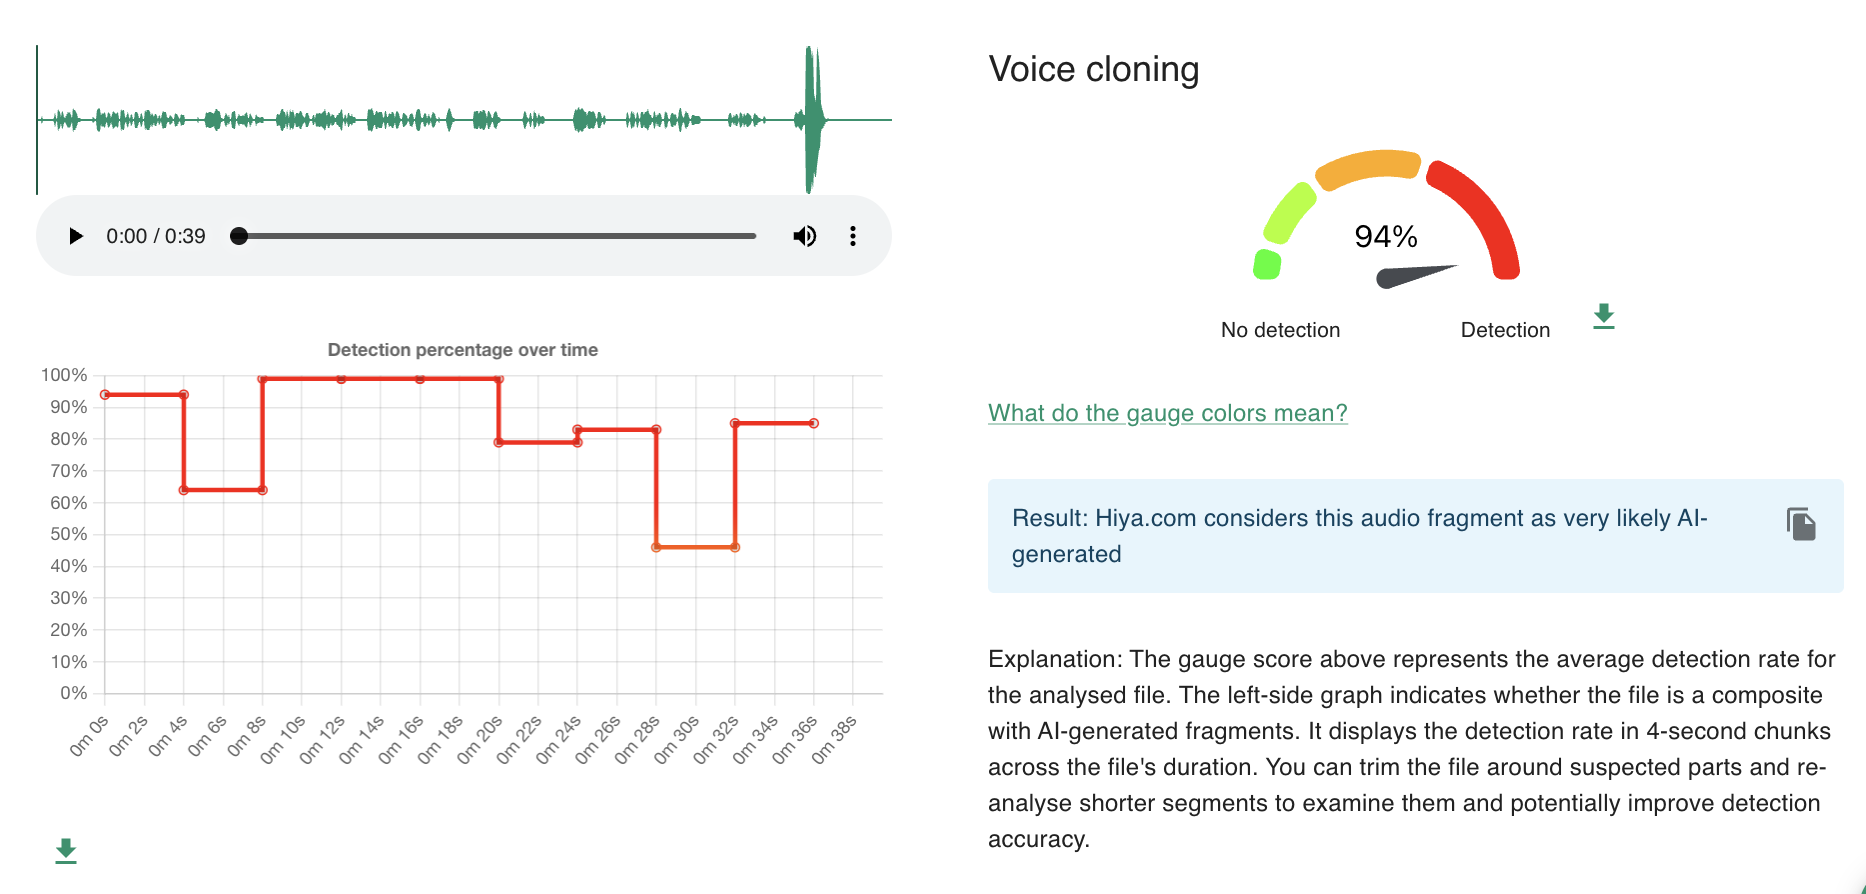Open audio player three-dot options menu
Image resolution: width=1866 pixels, height=894 pixels.
click(853, 236)
